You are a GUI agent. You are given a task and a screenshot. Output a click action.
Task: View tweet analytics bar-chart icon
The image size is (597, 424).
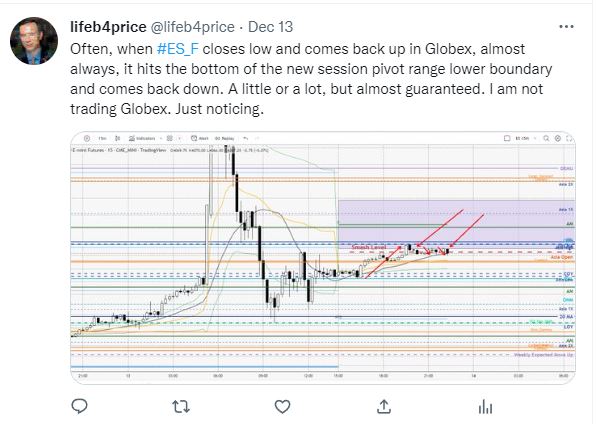(485, 406)
